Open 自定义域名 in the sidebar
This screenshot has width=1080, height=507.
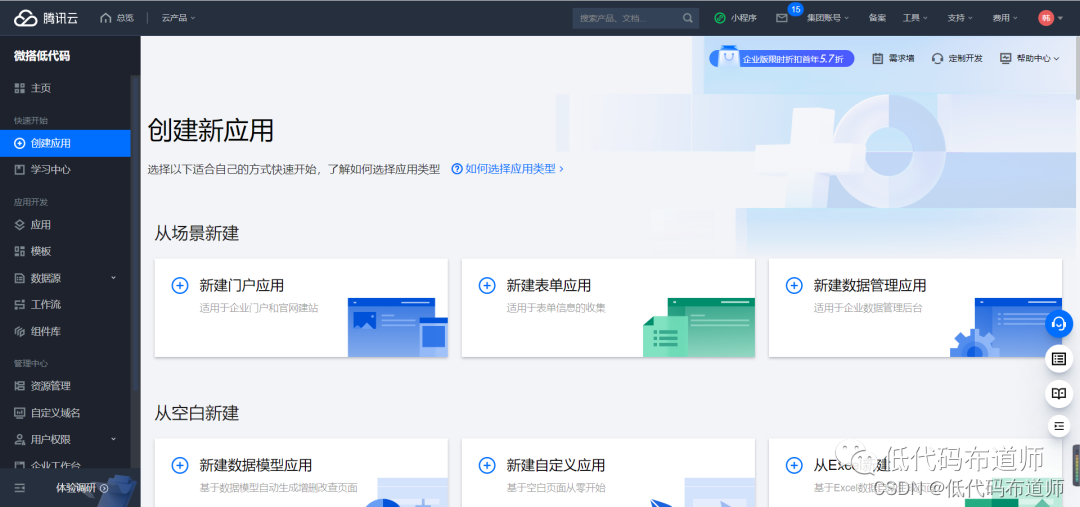tap(65, 413)
